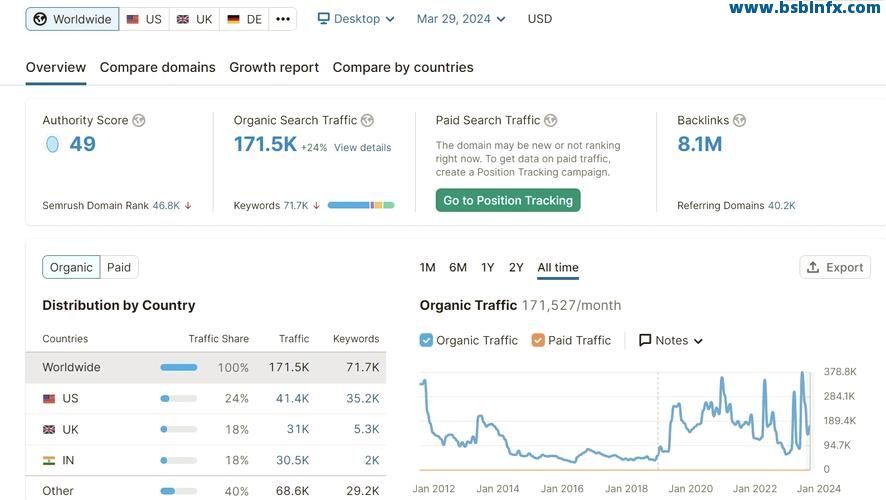
Task: Click the USD currency label
Action: 540,19
